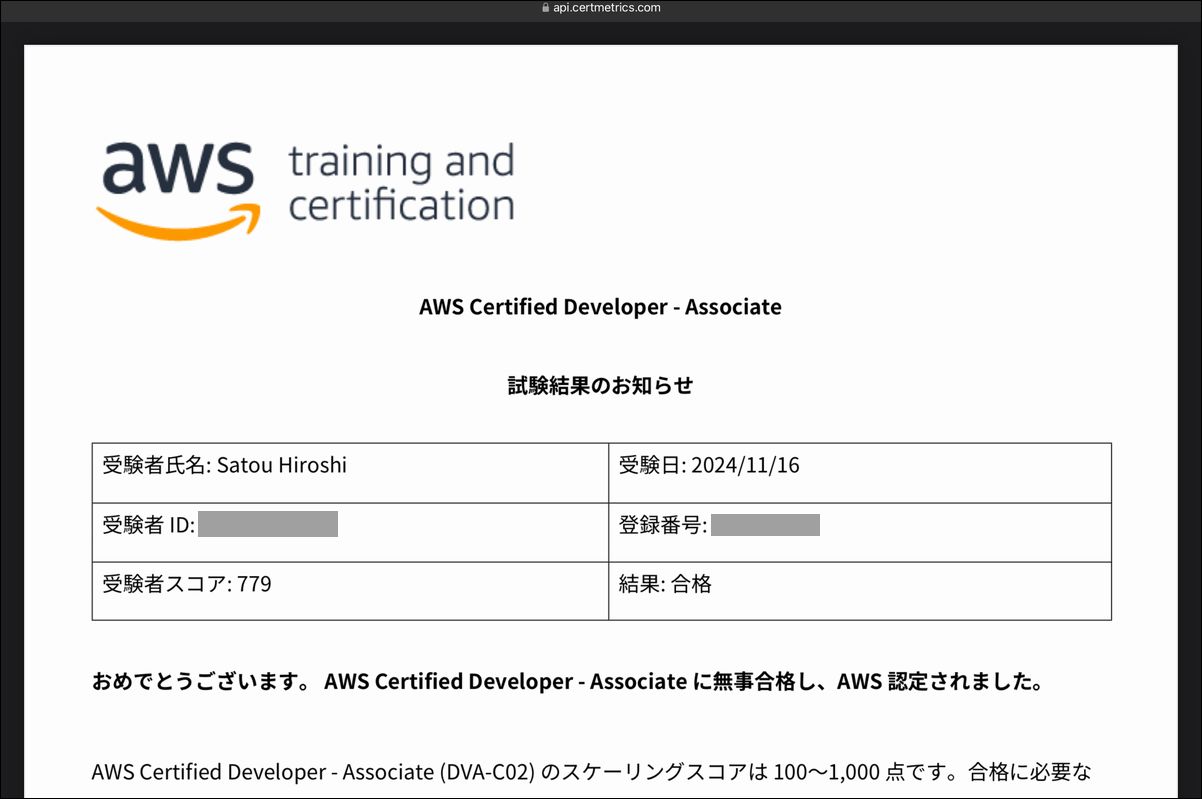
Task: Click the '受験者 ID:' cell
Action: [x=350, y=532]
